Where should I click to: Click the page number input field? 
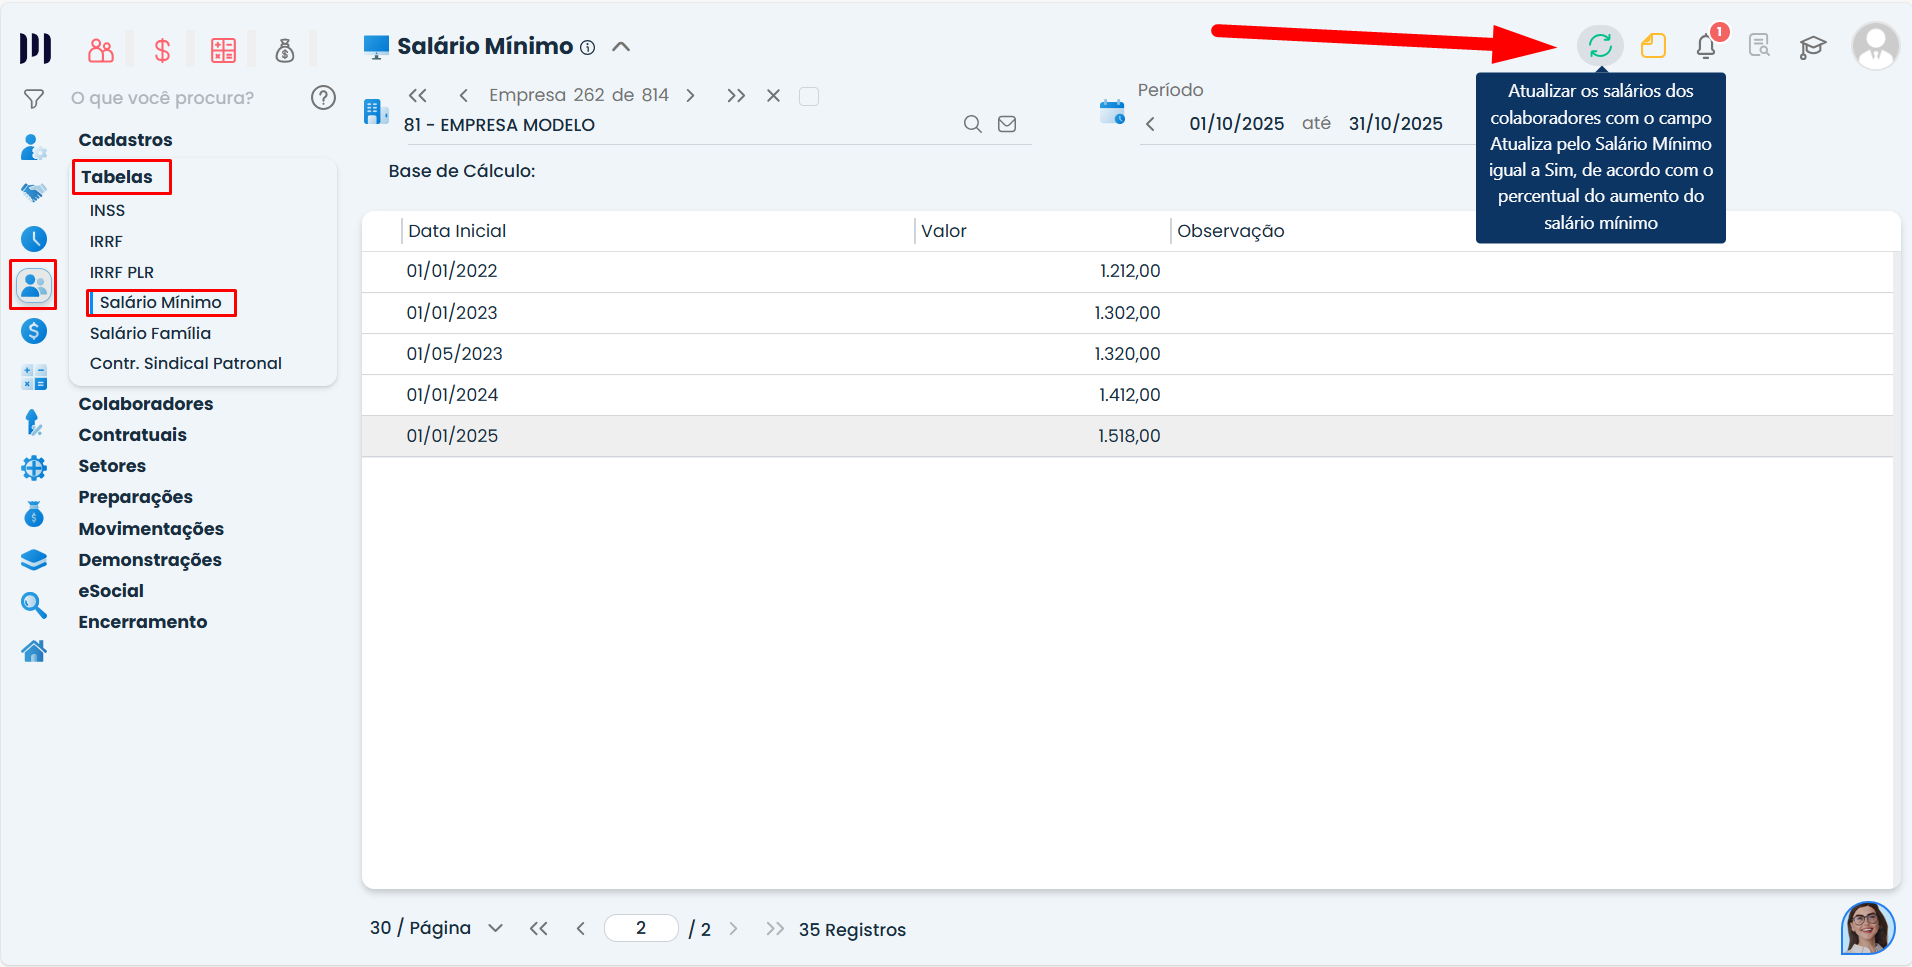coord(641,928)
